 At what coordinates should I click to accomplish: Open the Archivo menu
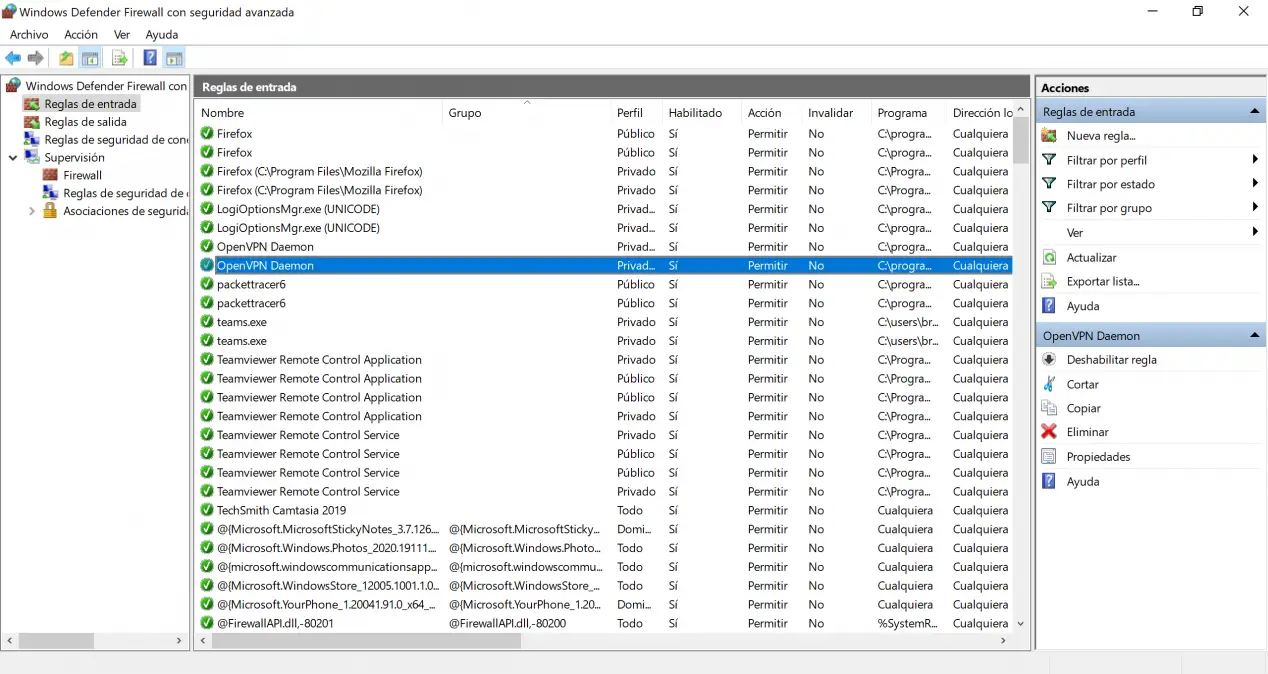[29, 34]
